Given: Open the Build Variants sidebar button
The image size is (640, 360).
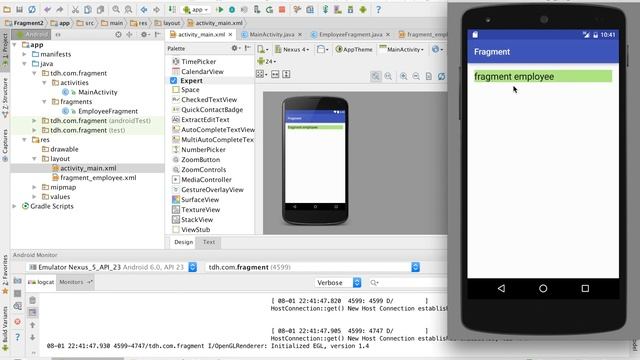Looking at the screenshot, I should 5,329.
